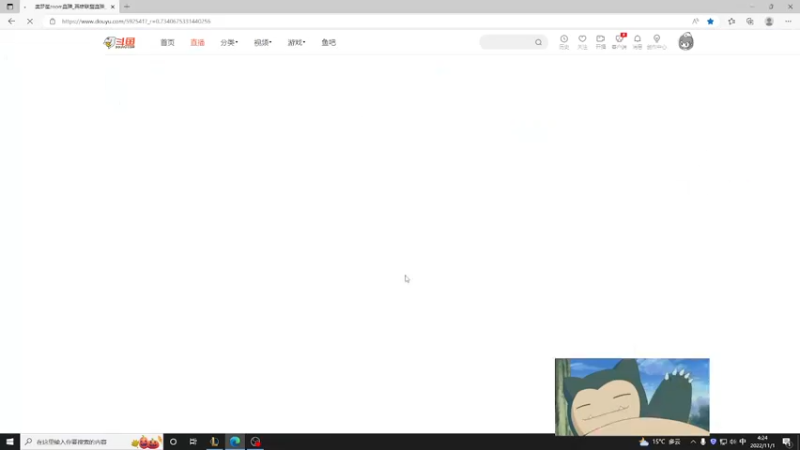The image size is (800, 450).
Task: Open the weather widget showing 15°C
Action: 660,442
